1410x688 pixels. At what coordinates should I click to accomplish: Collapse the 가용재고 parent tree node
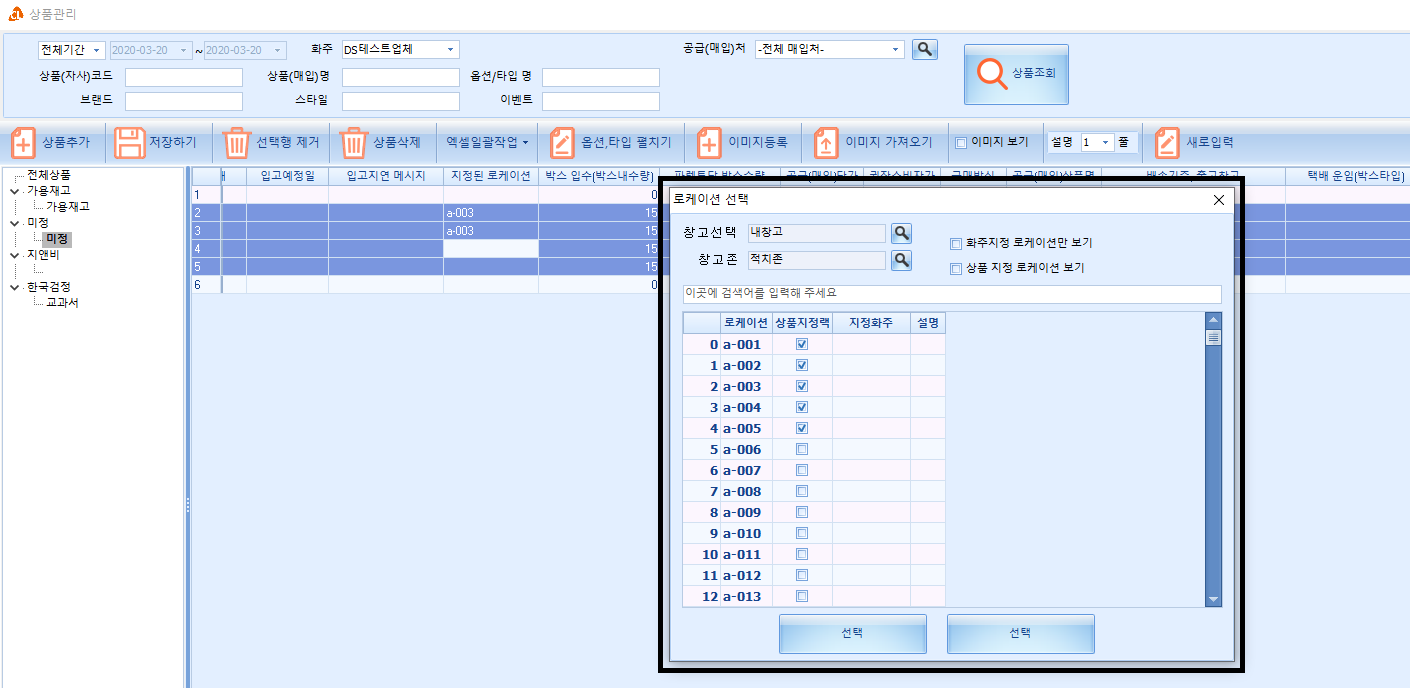14,191
